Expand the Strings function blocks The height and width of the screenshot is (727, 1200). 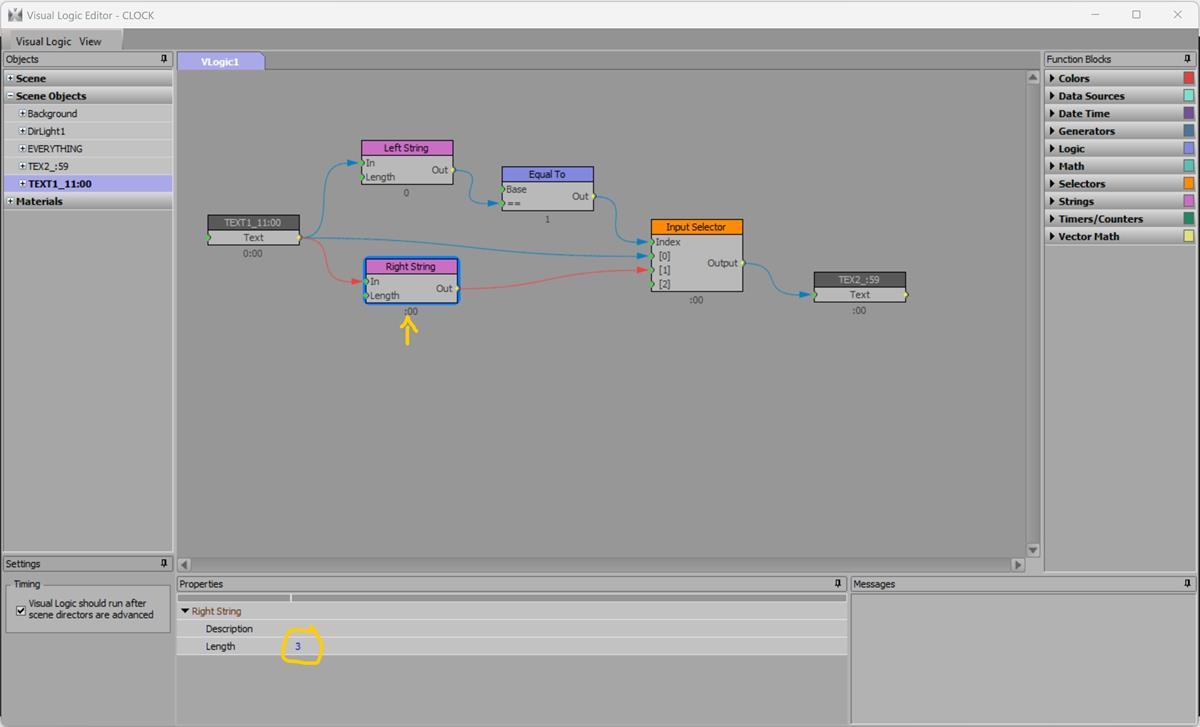pyautogui.click(x=1051, y=201)
